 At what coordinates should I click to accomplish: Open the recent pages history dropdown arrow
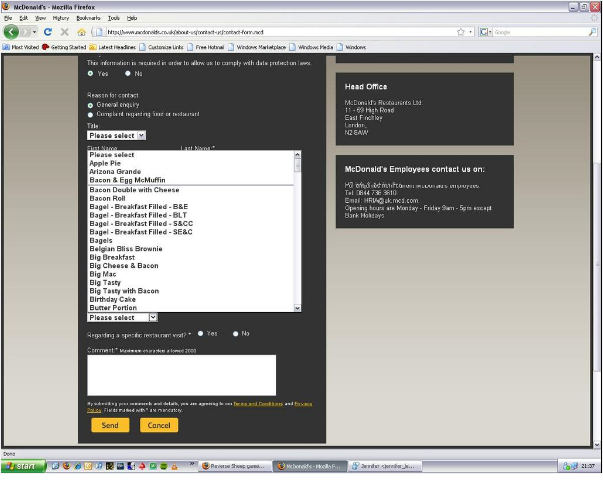[x=34, y=32]
